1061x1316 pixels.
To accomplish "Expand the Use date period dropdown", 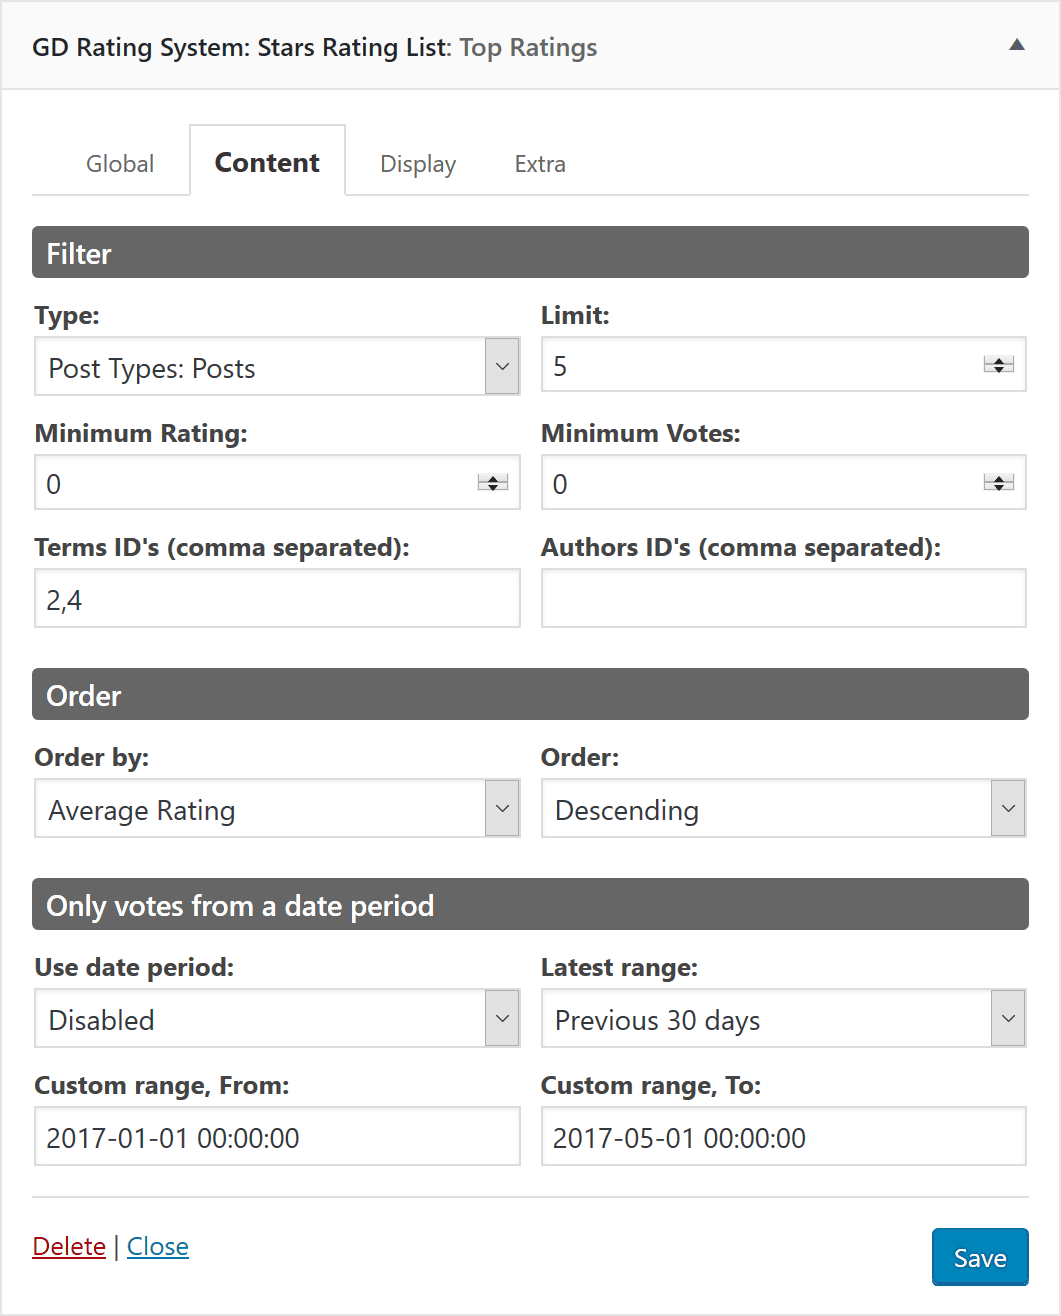I will (x=277, y=1018).
